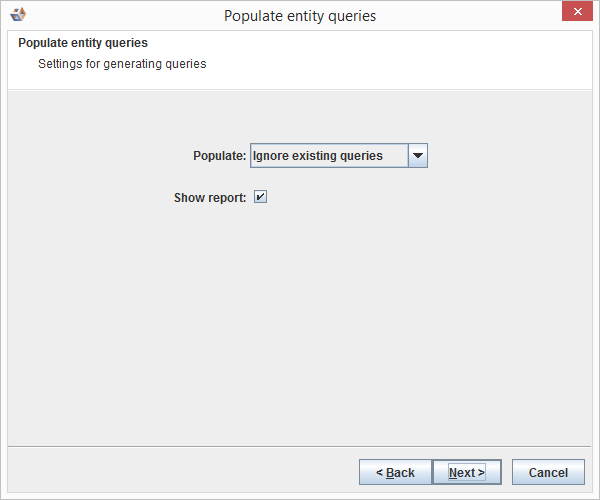The width and height of the screenshot is (600, 500).
Task: Click the empty area left of the Back button
Action: pyautogui.click(x=180, y=472)
